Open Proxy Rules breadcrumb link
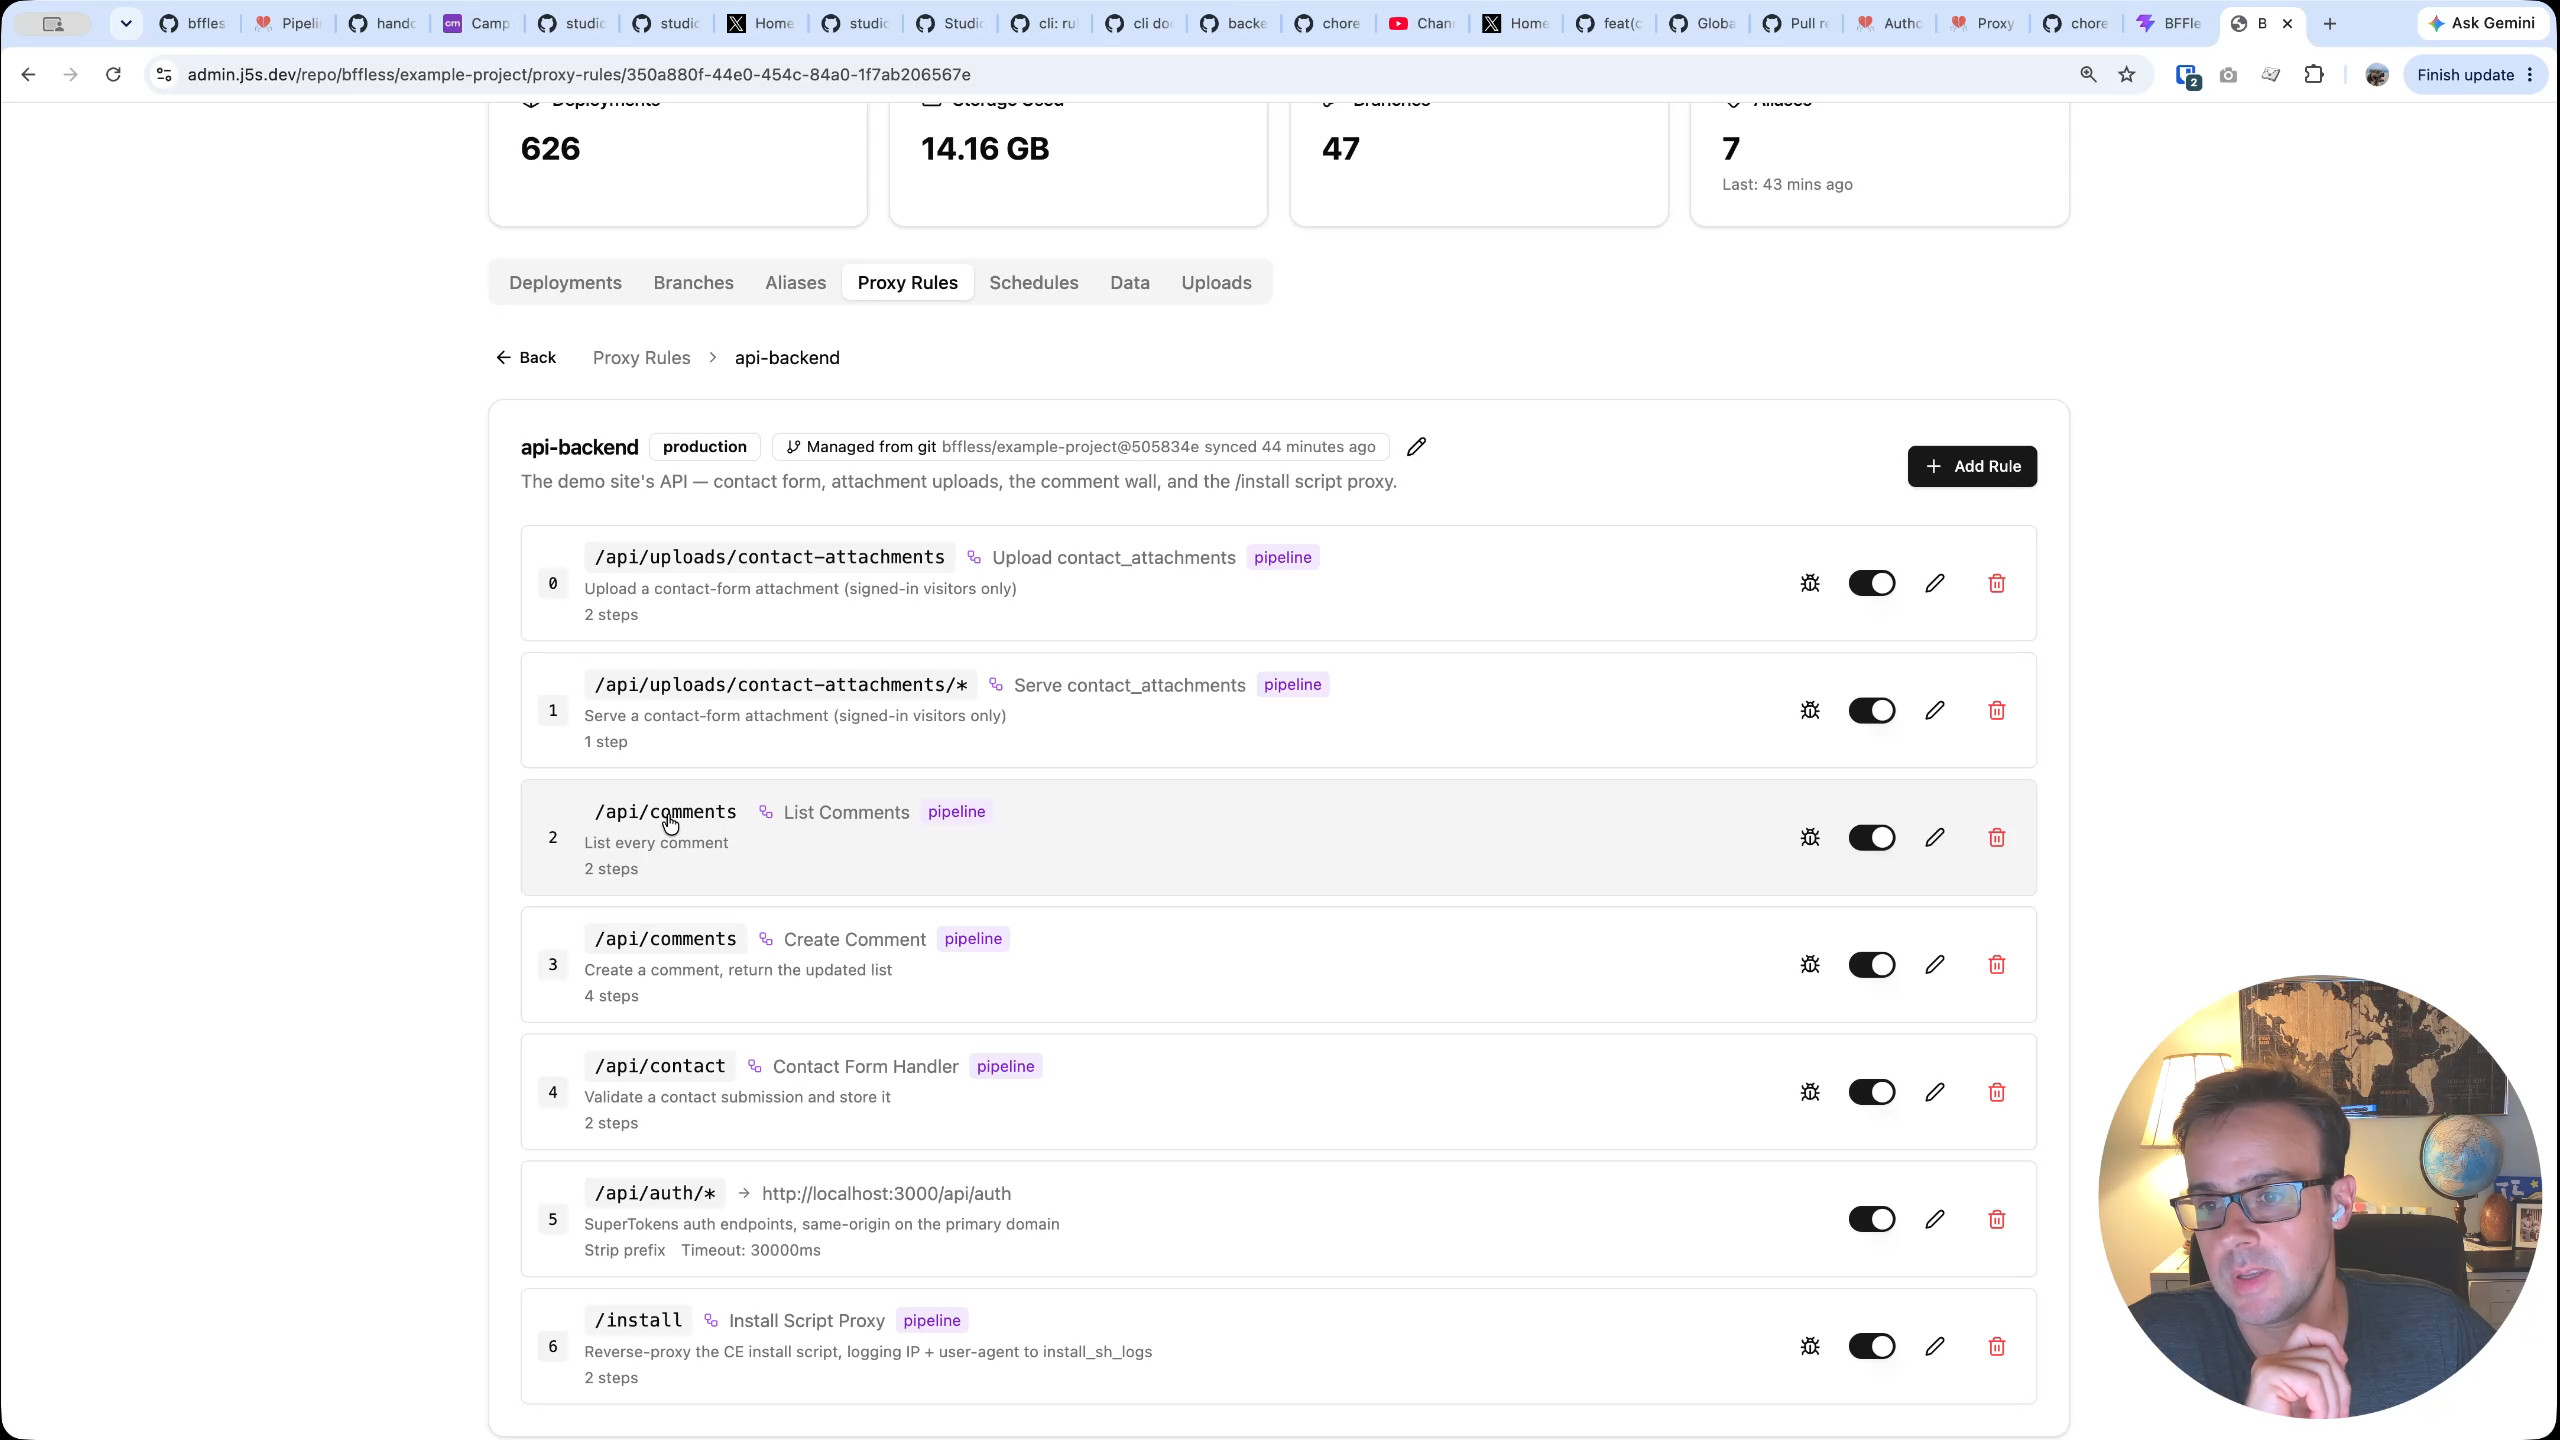The height and width of the screenshot is (1440, 2560). pos(641,358)
